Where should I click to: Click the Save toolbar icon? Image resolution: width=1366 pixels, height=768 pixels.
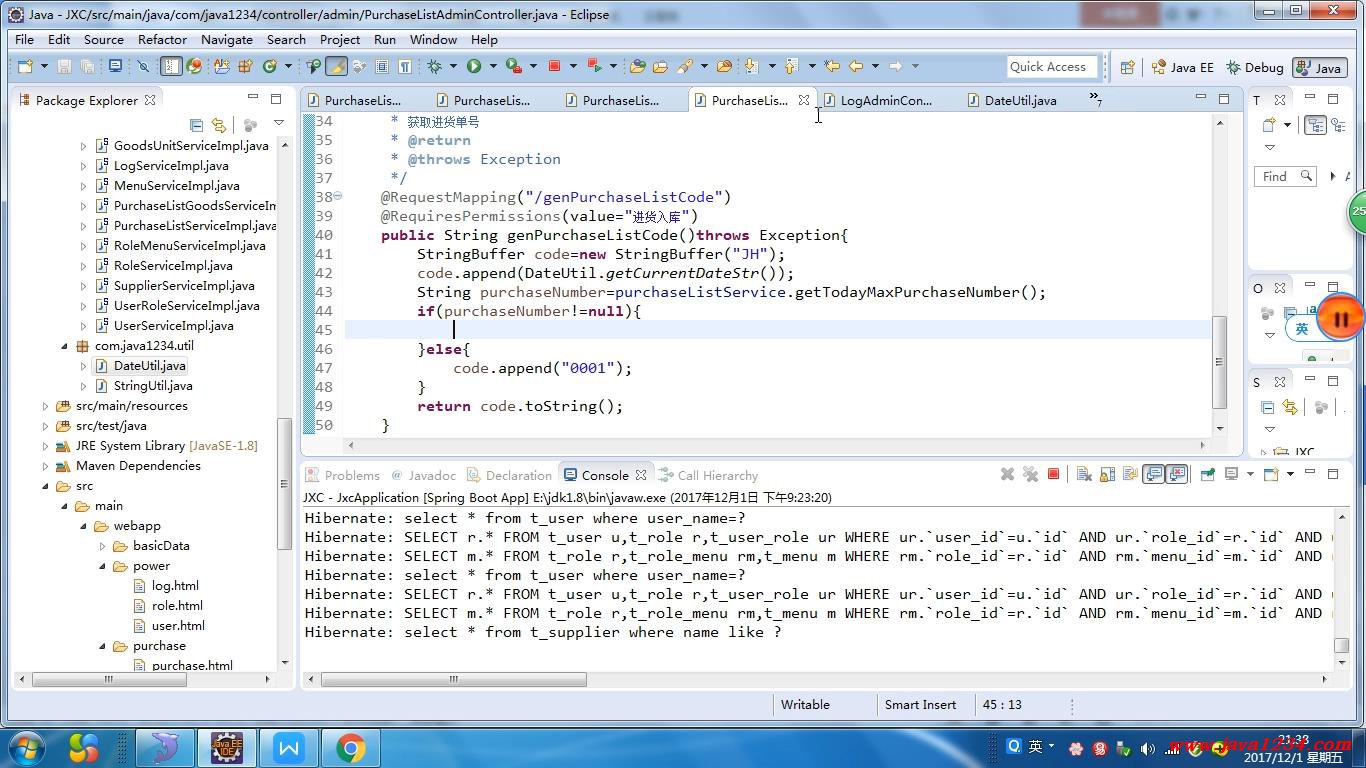(x=64, y=66)
